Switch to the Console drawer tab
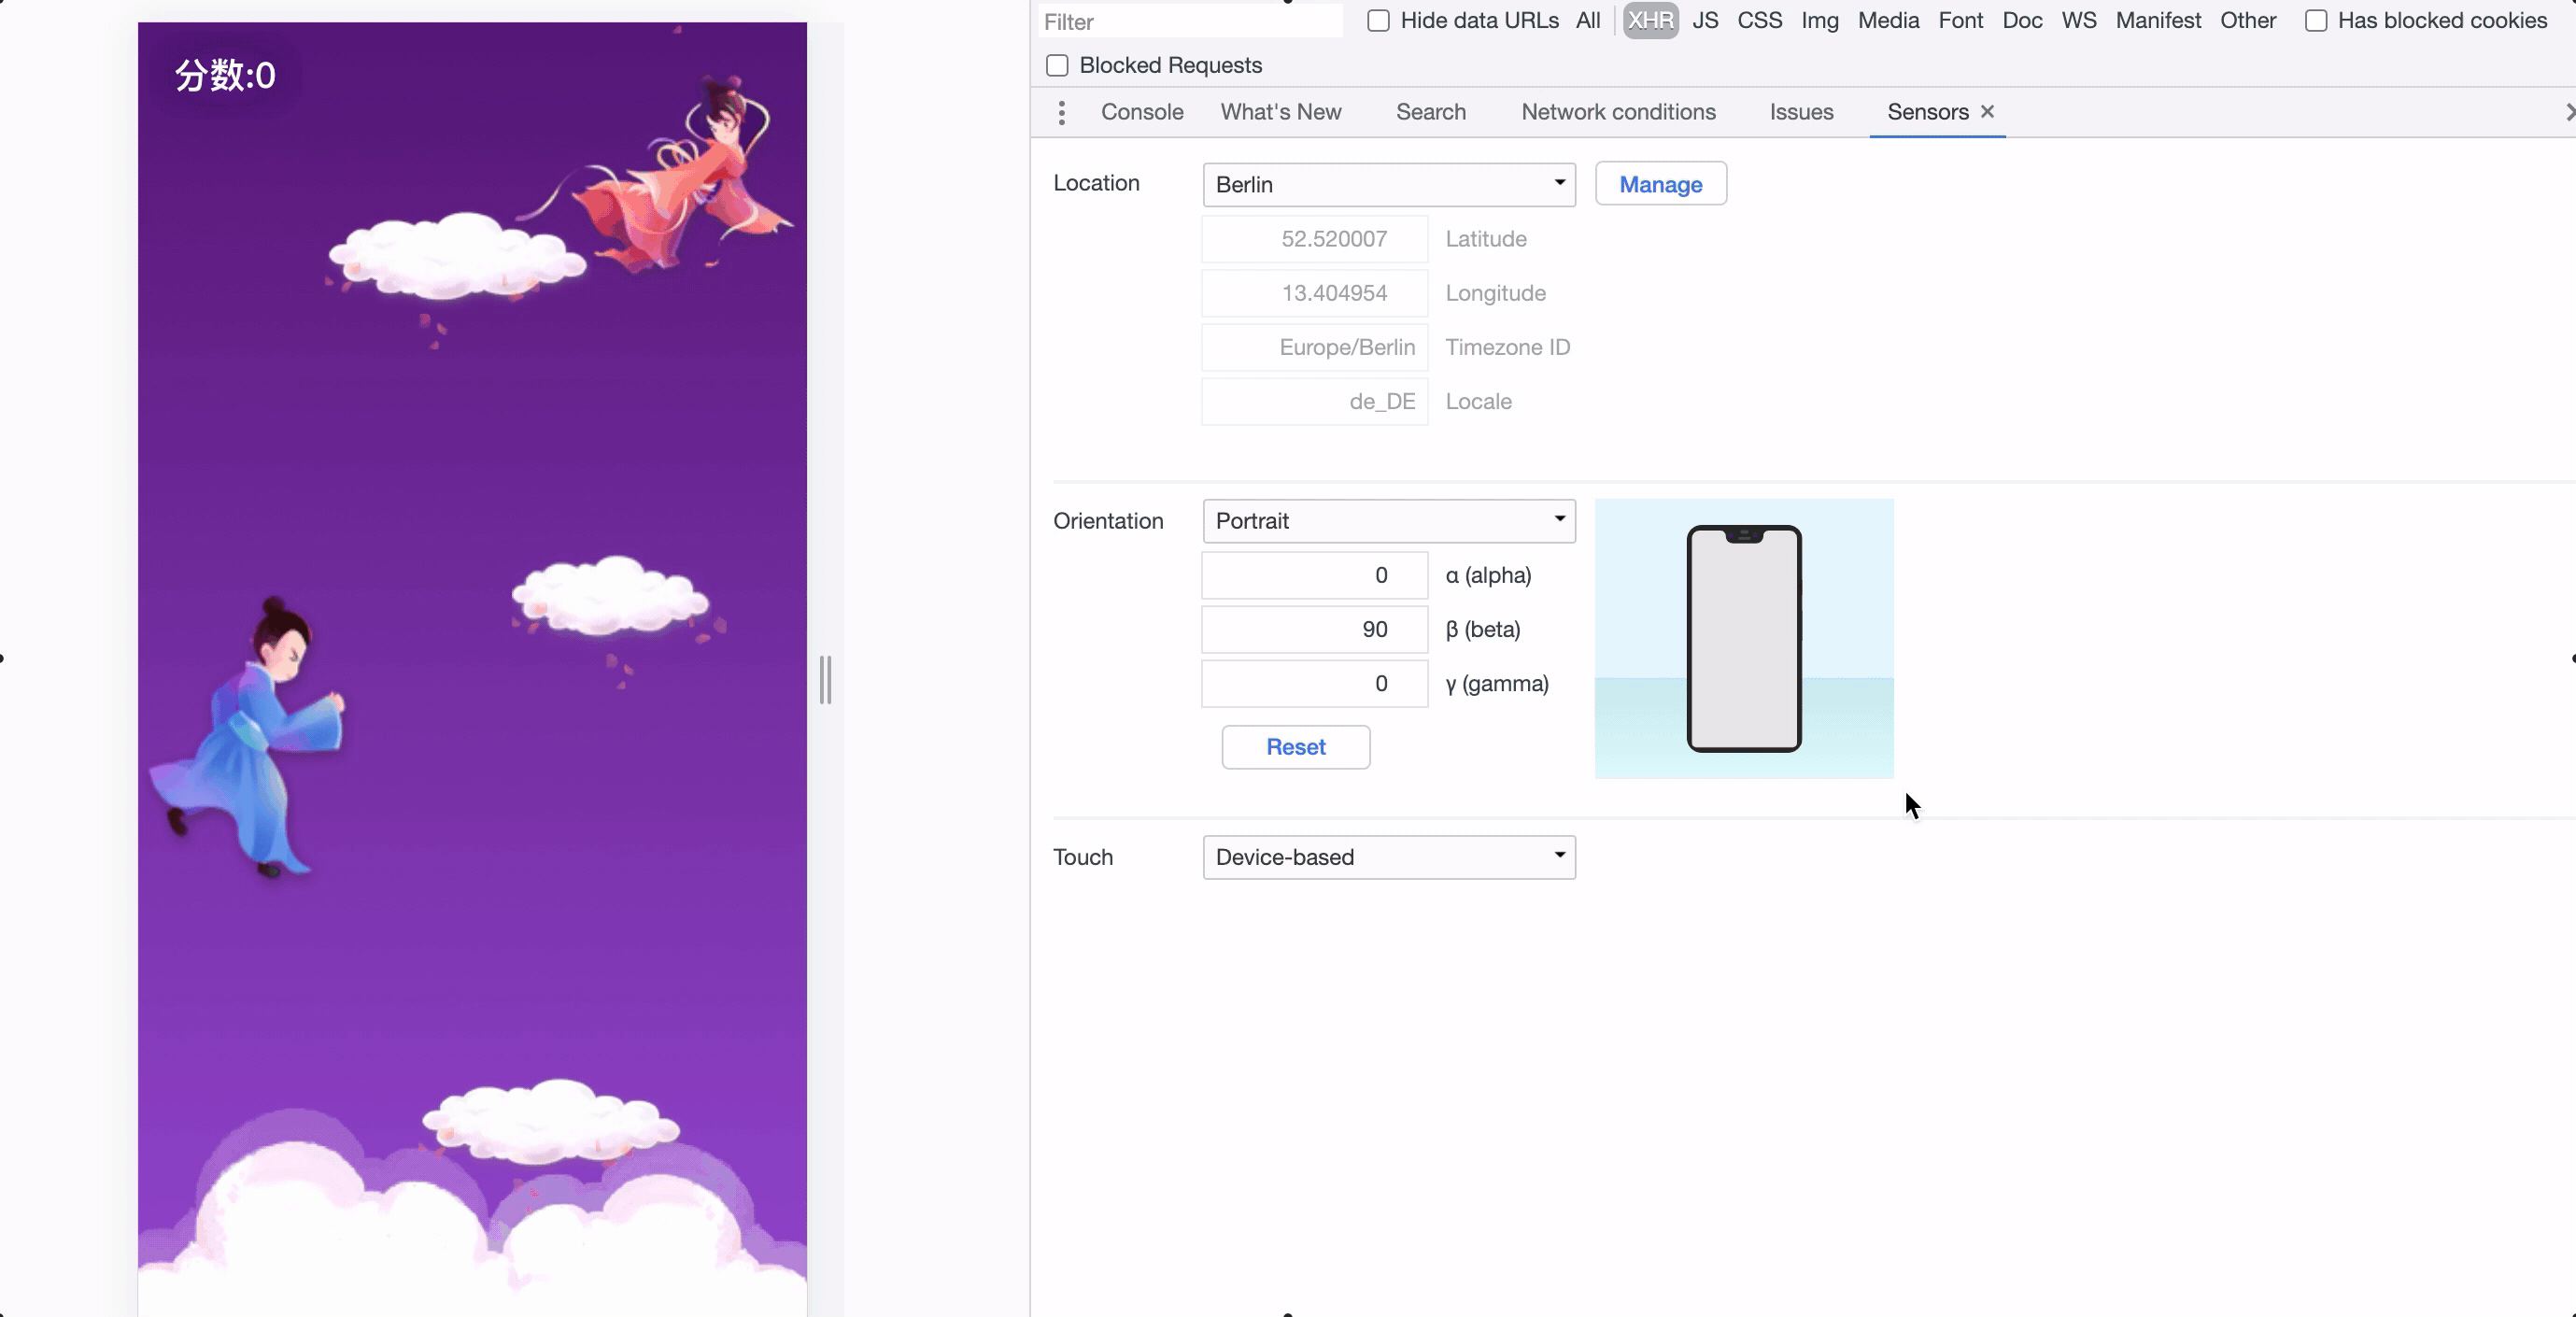This screenshot has width=2576, height=1317. point(1142,112)
